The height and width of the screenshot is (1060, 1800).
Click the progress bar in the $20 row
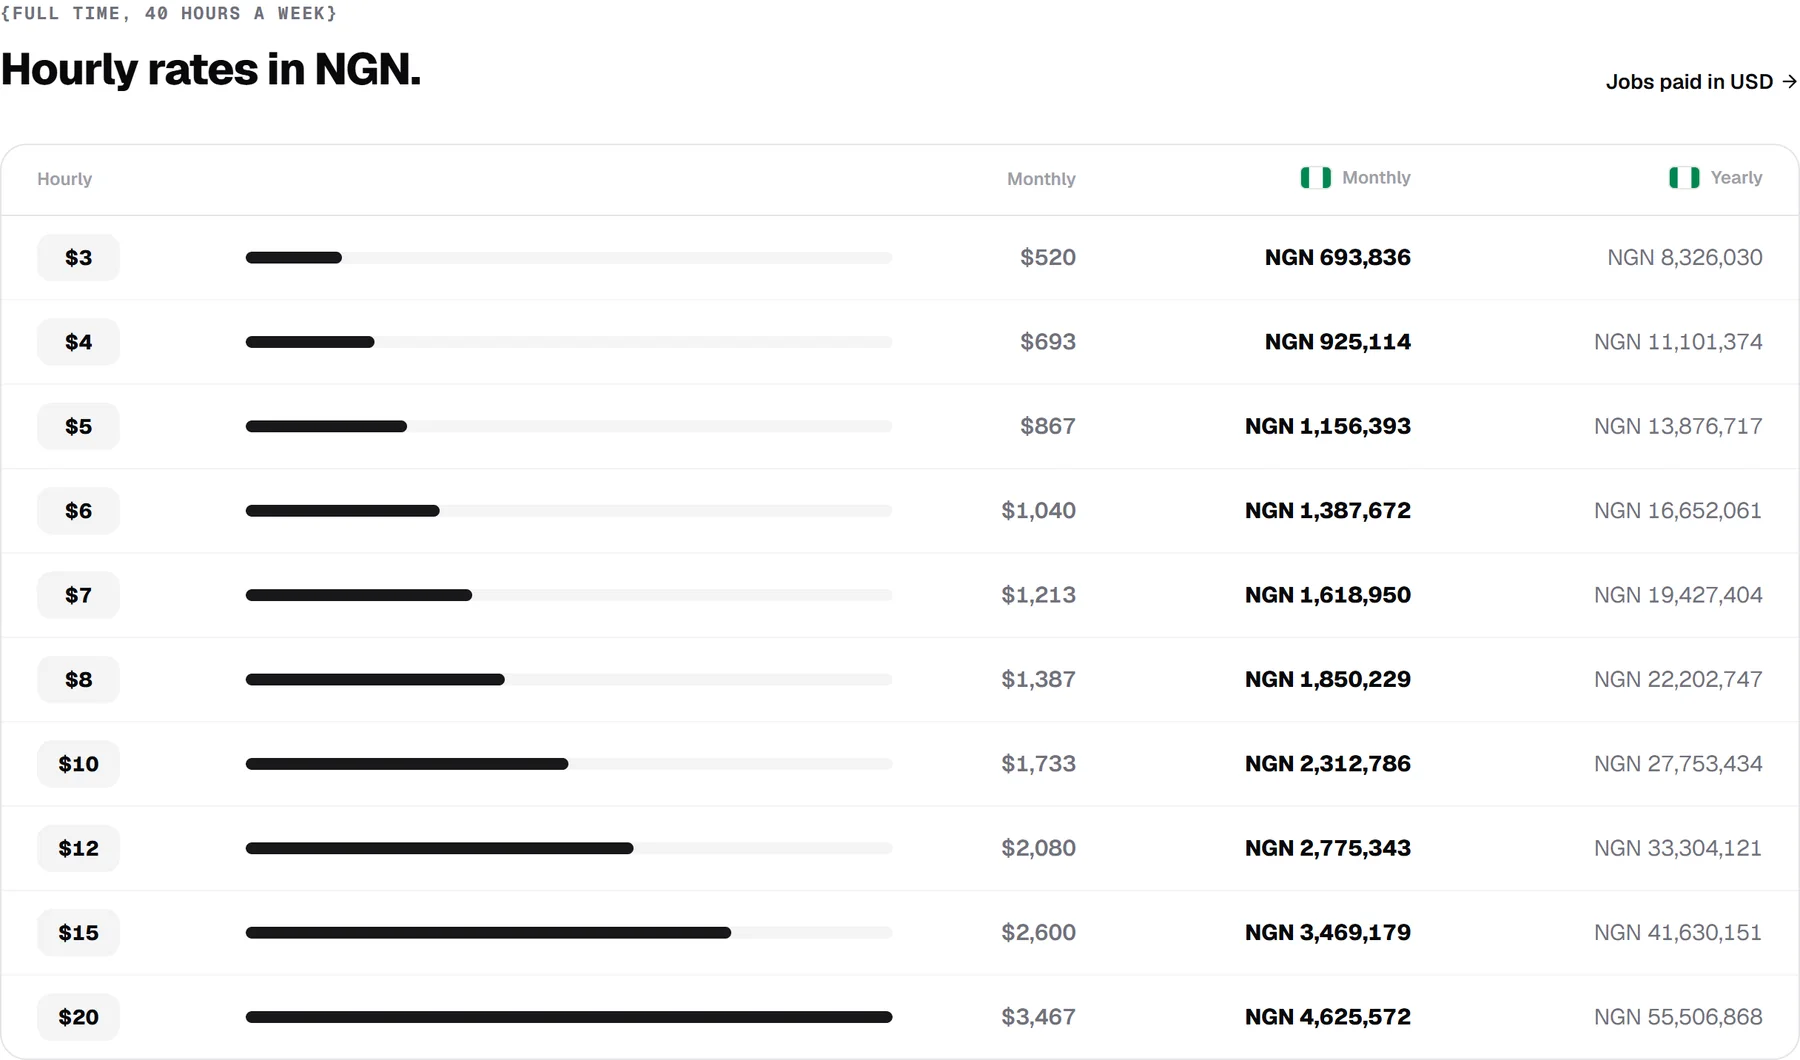point(569,1017)
